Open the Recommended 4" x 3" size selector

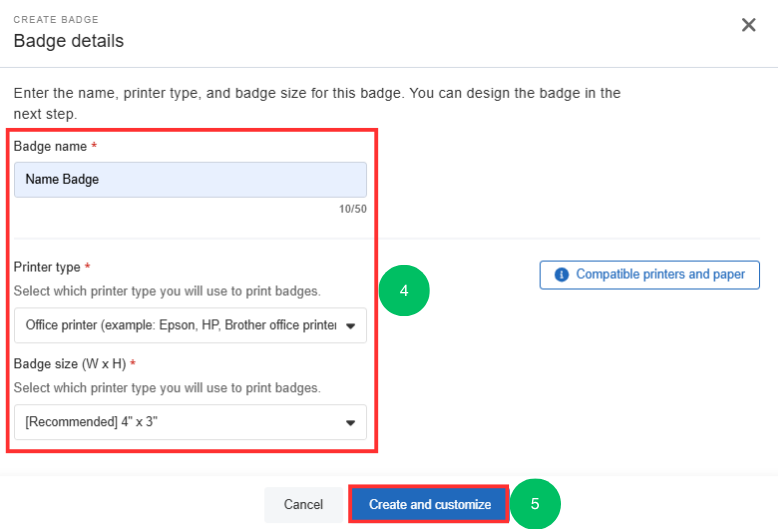191,422
